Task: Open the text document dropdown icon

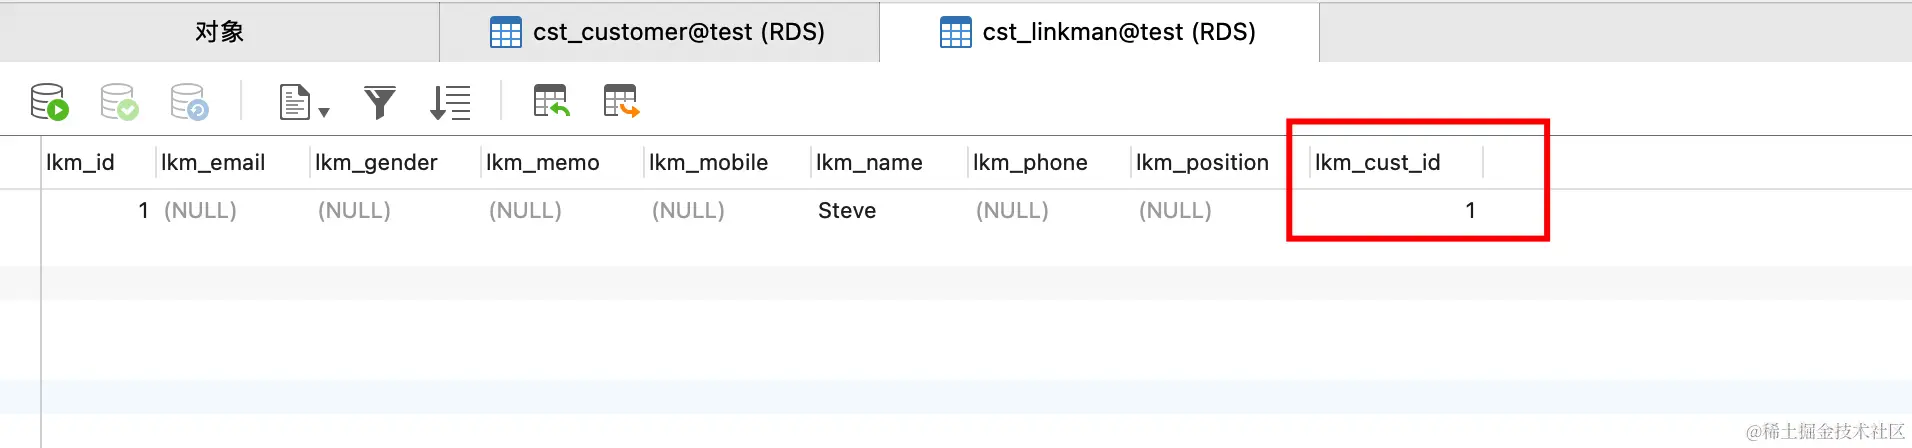Action: point(304,102)
